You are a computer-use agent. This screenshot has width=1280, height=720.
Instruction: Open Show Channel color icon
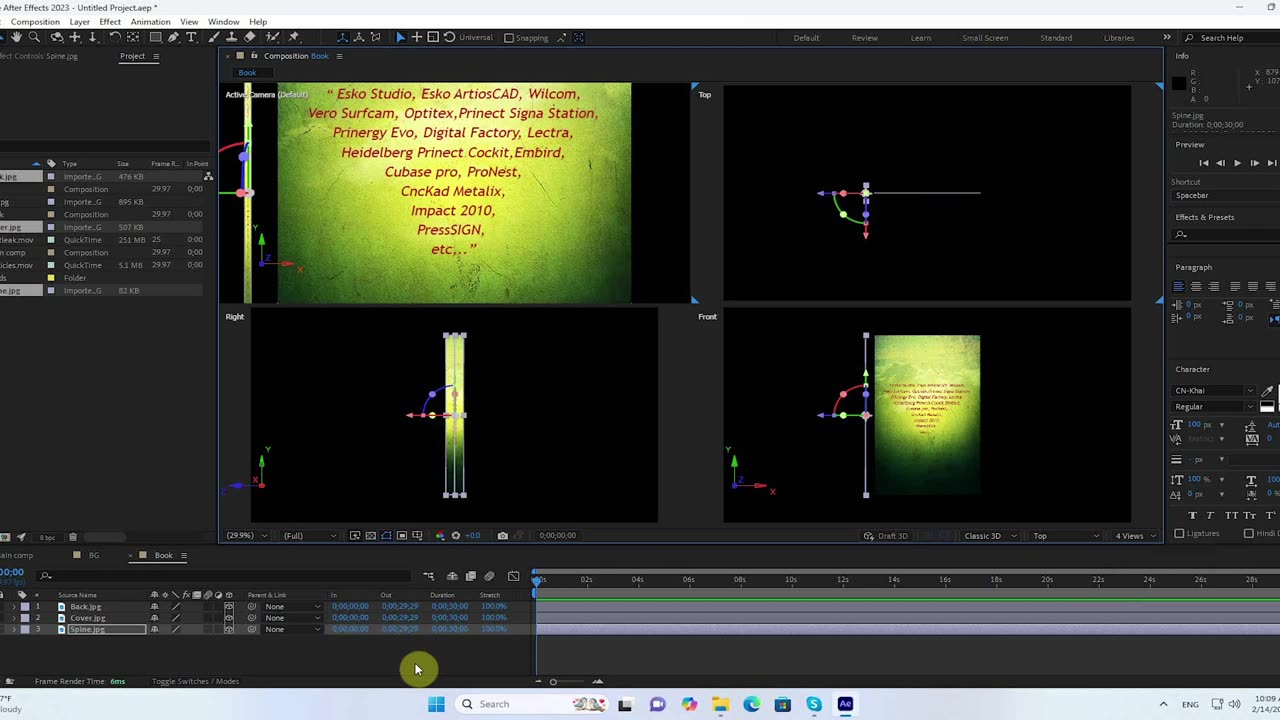click(x=440, y=535)
